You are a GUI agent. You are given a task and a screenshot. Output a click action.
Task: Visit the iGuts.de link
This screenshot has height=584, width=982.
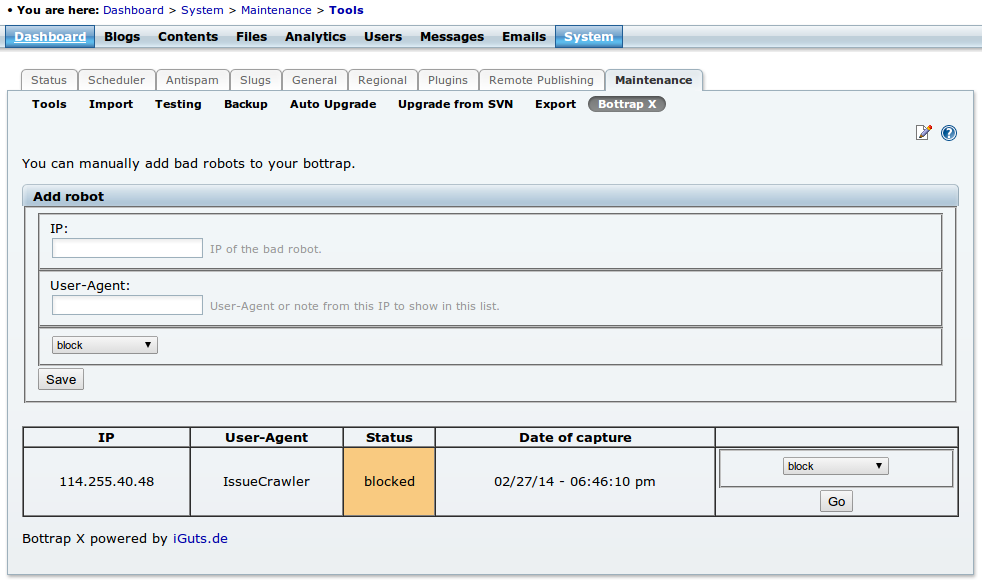(200, 539)
